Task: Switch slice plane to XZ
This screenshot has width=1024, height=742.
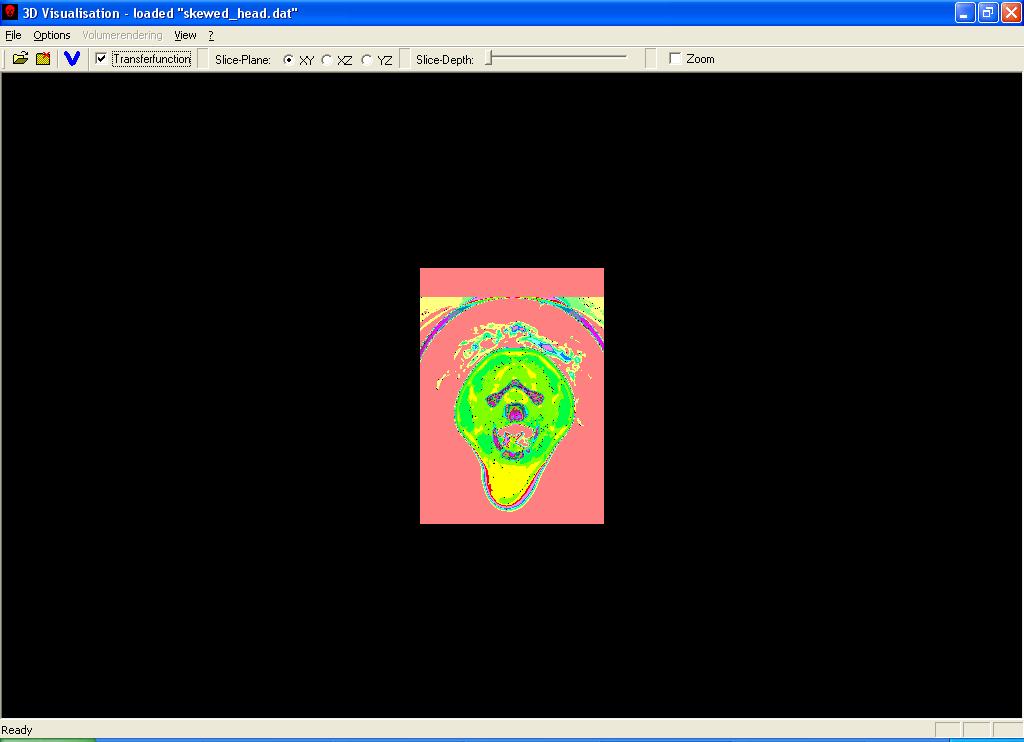Action: [x=327, y=60]
